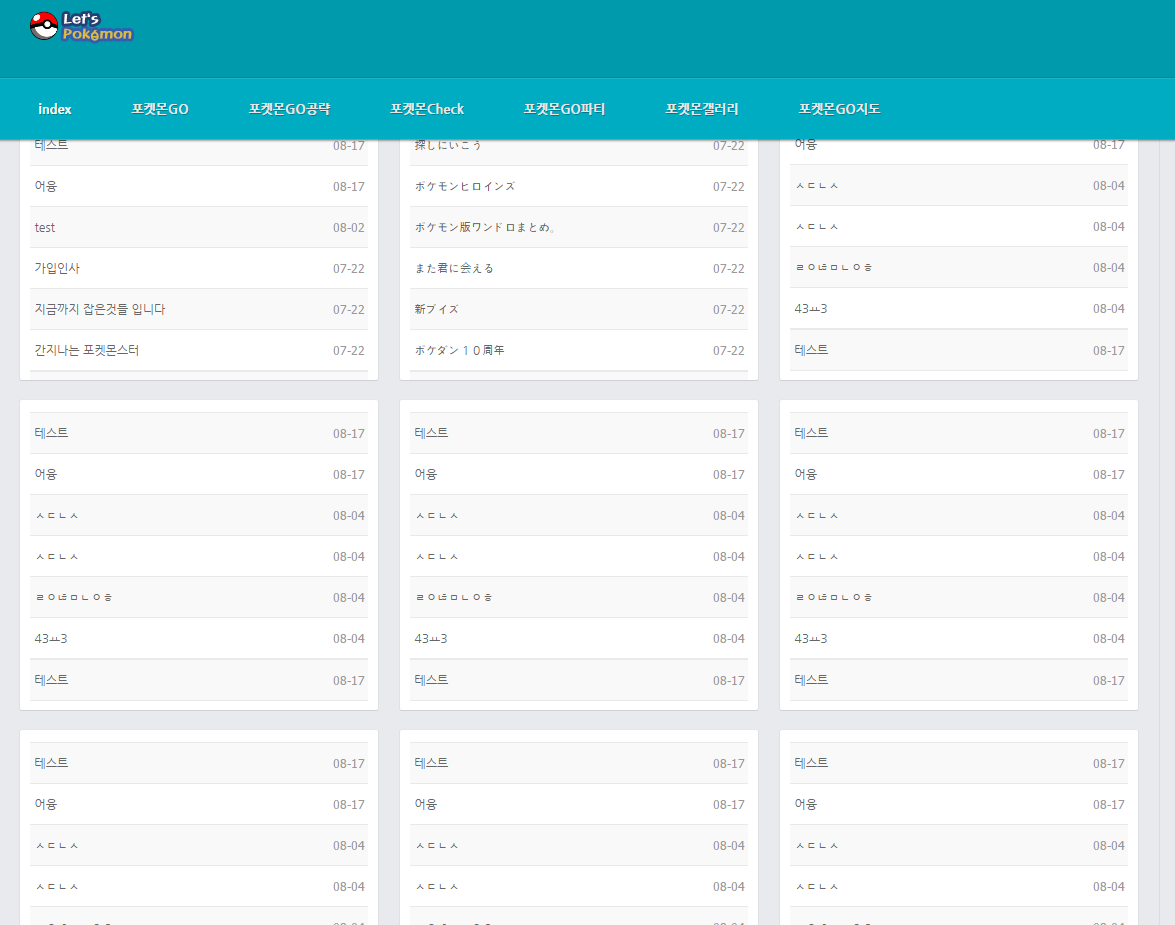Screen dimensions: 1175x925
Task: Navigate to 포켓몬갤러리
Action: coord(702,109)
